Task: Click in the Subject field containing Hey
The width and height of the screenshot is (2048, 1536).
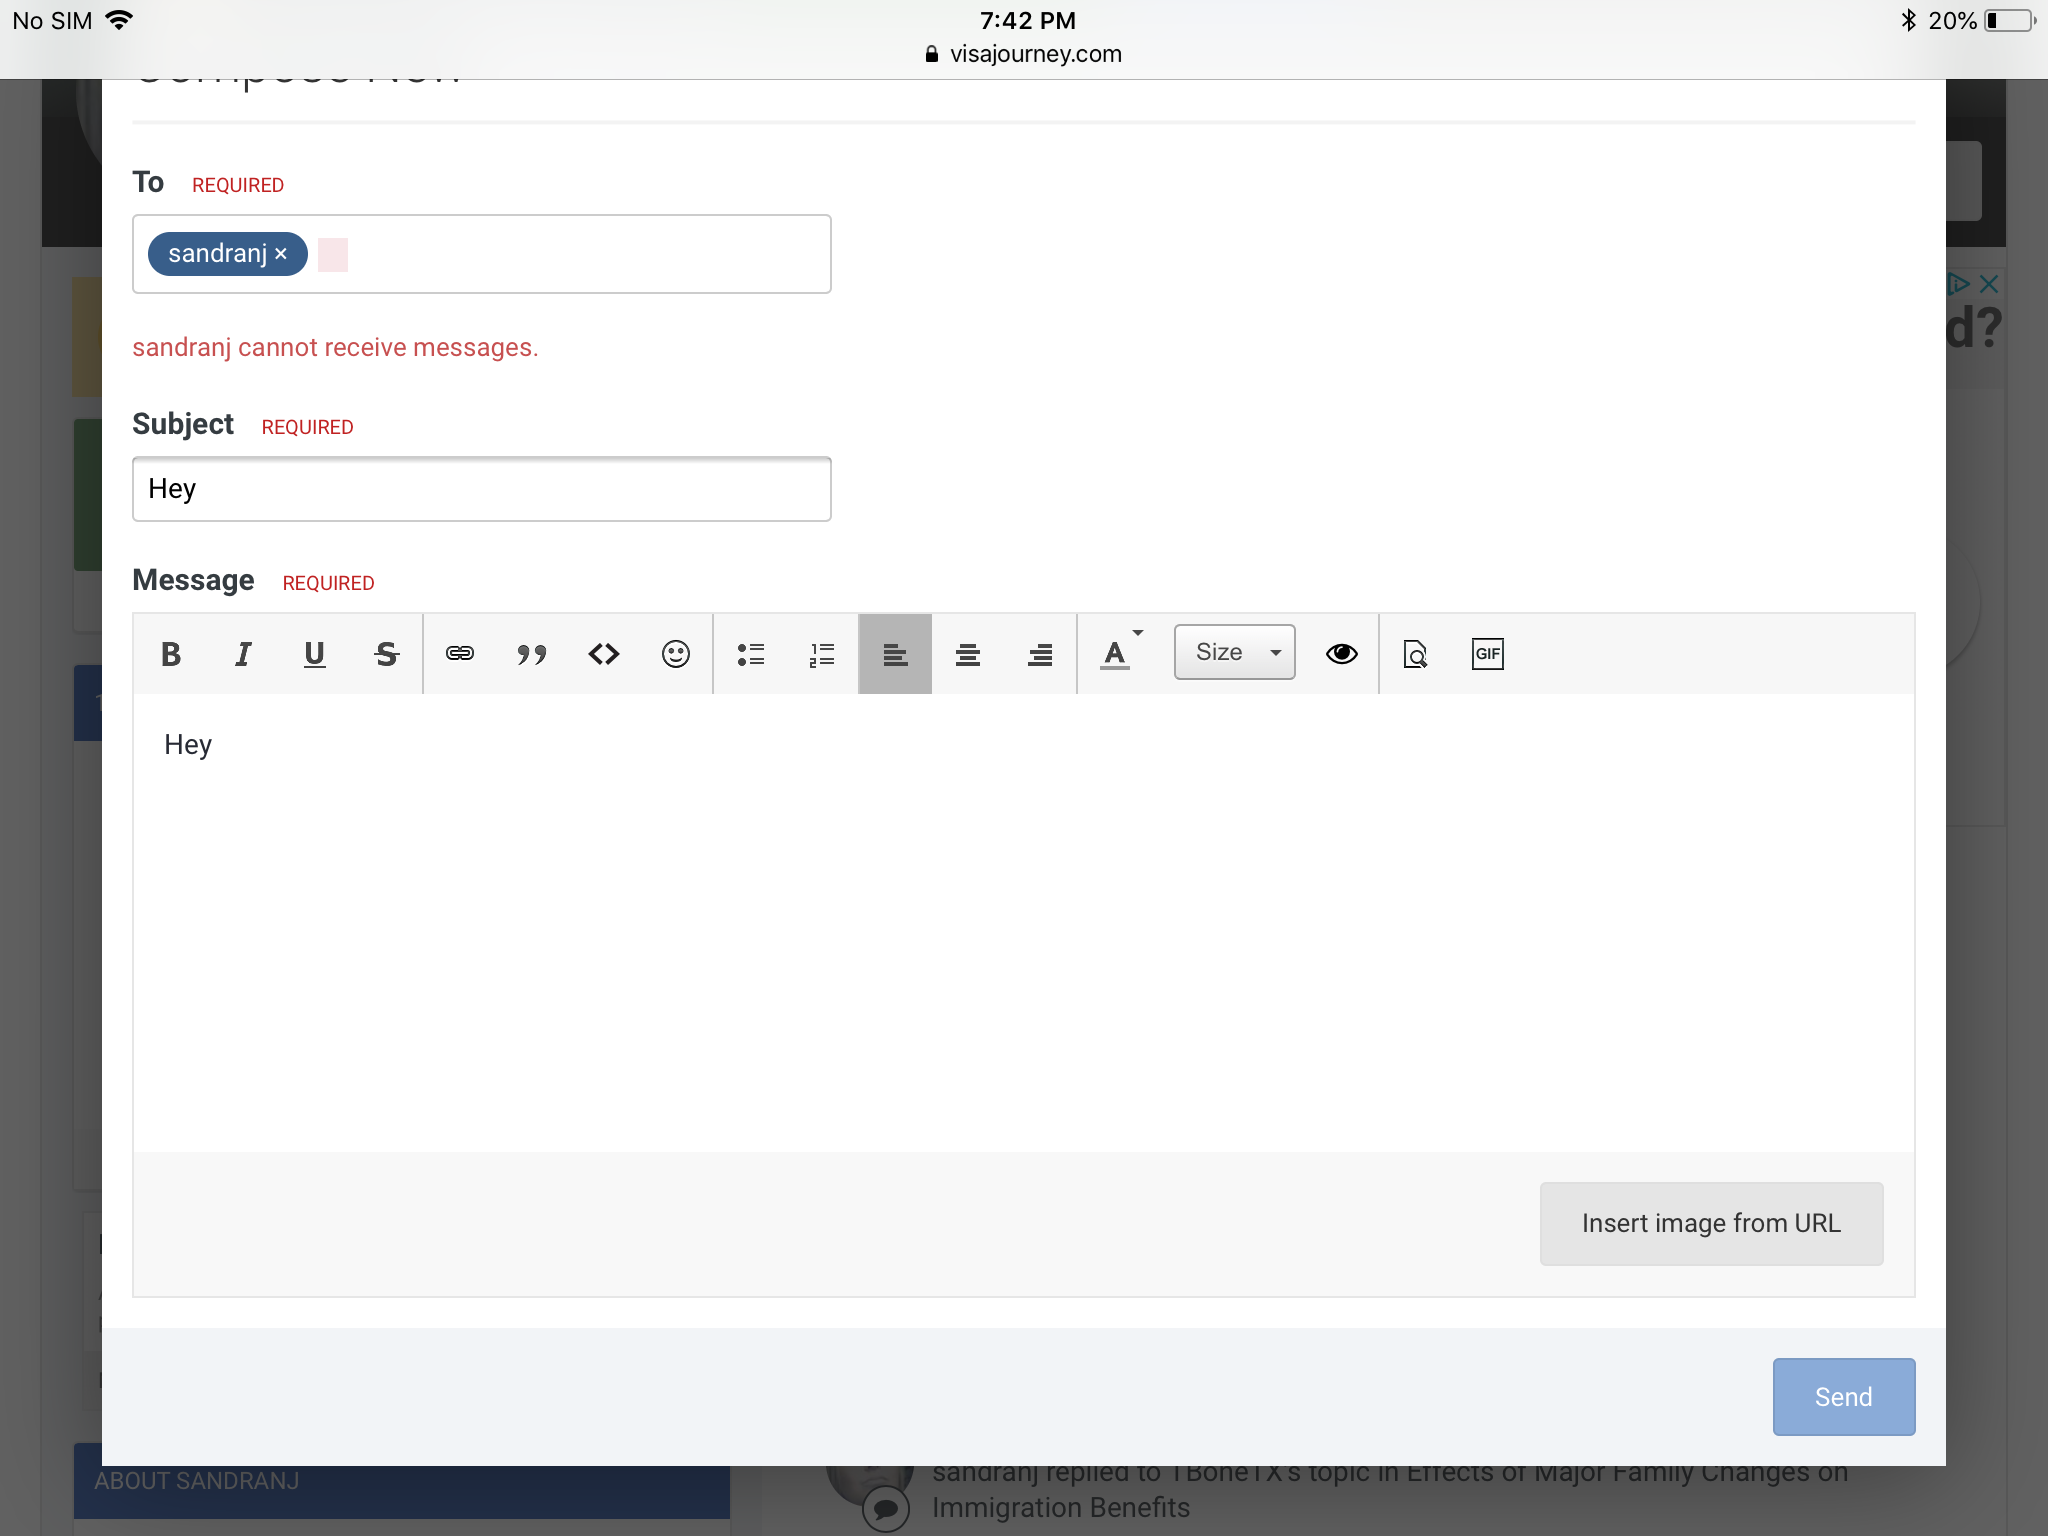Action: pyautogui.click(x=482, y=489)
